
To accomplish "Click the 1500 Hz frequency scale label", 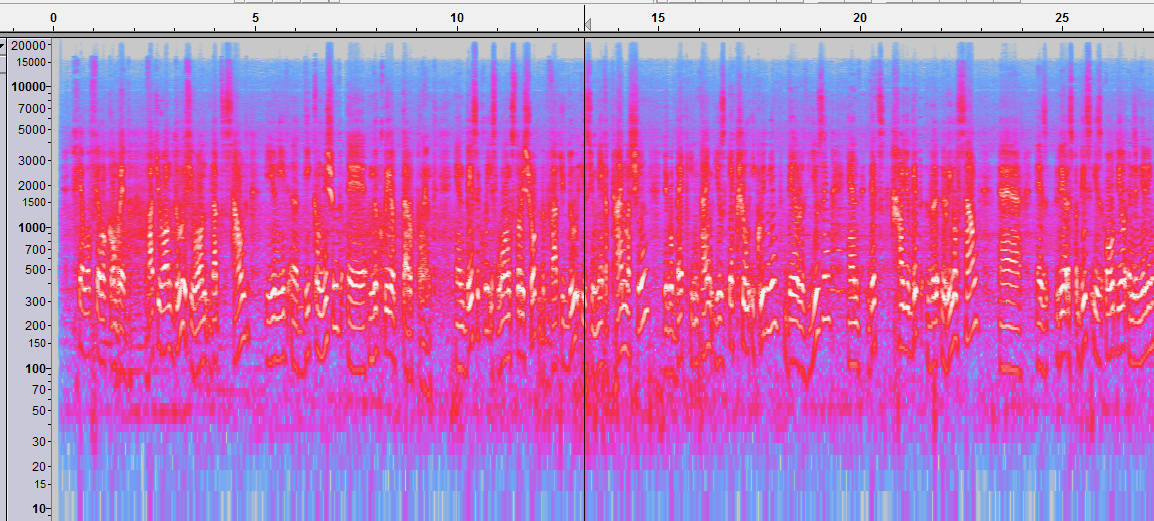I will coord(32,202).
